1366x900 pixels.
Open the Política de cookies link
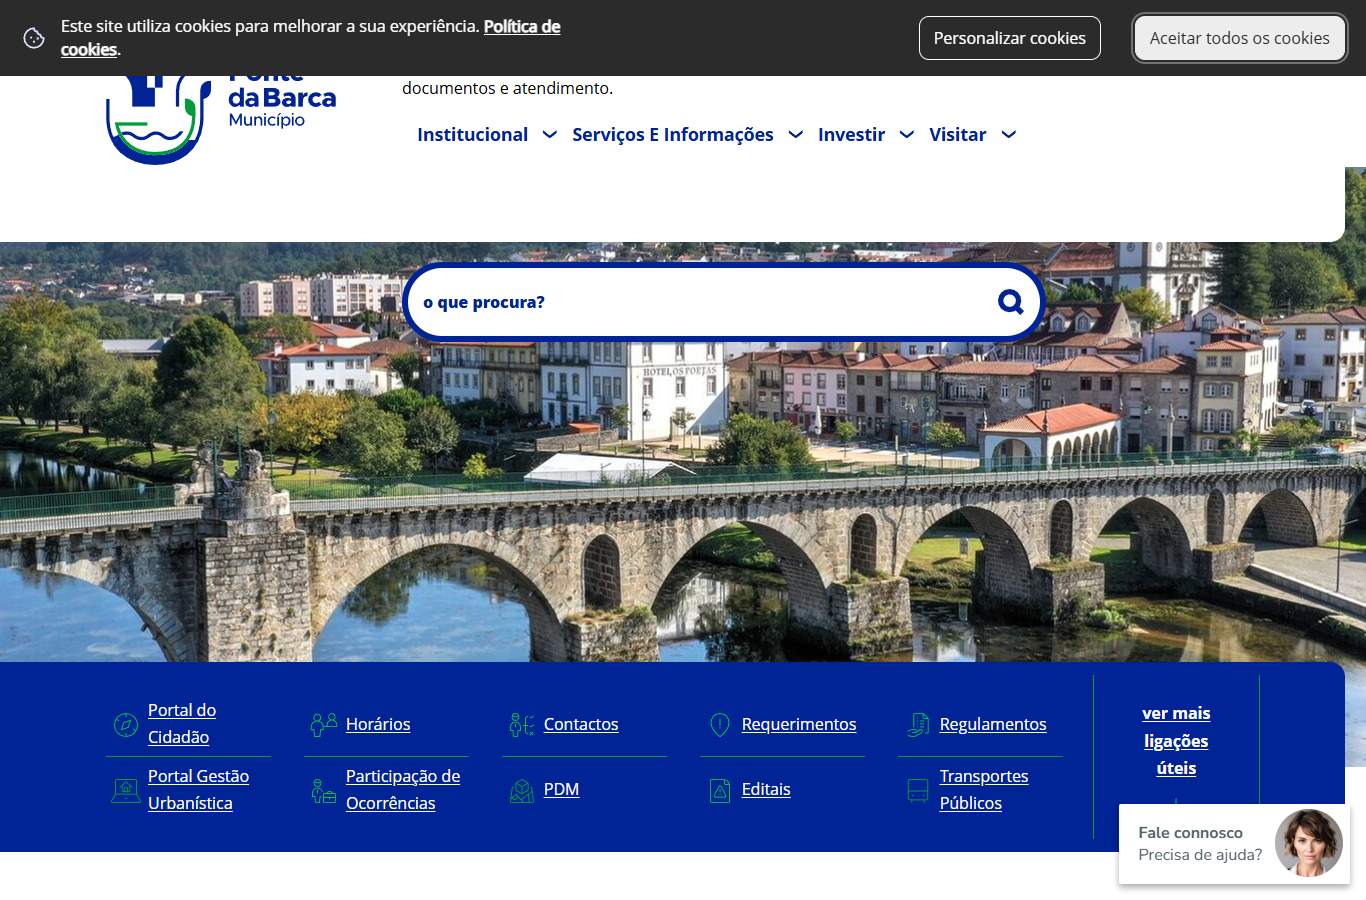tap(522, 27)
